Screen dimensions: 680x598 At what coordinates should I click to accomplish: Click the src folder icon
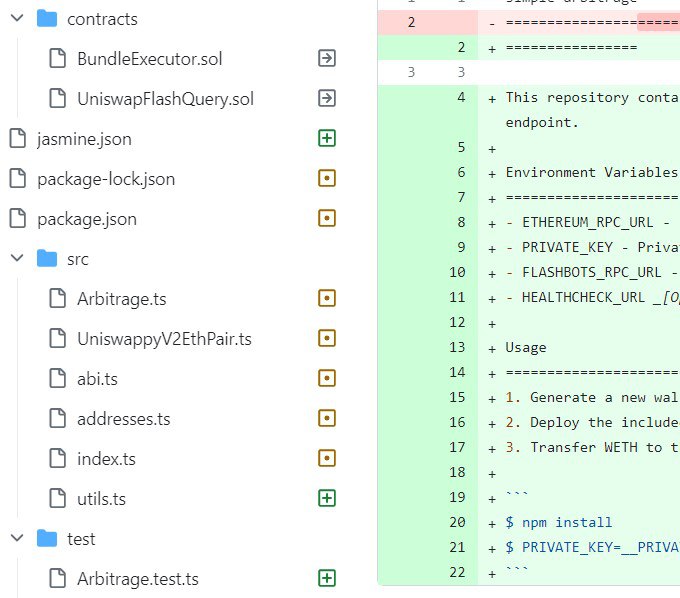pyautogui.click(x=47, y=258)
